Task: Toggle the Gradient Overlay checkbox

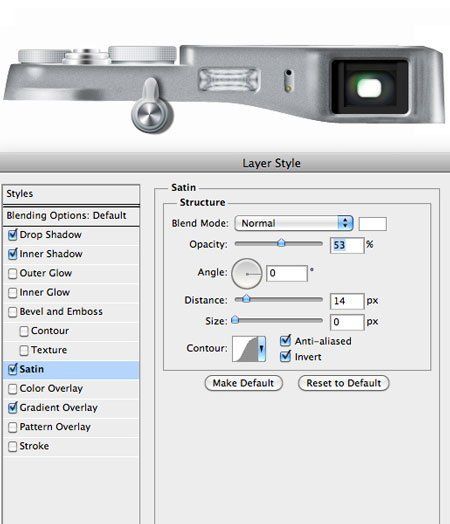Action: pos(12,408)
